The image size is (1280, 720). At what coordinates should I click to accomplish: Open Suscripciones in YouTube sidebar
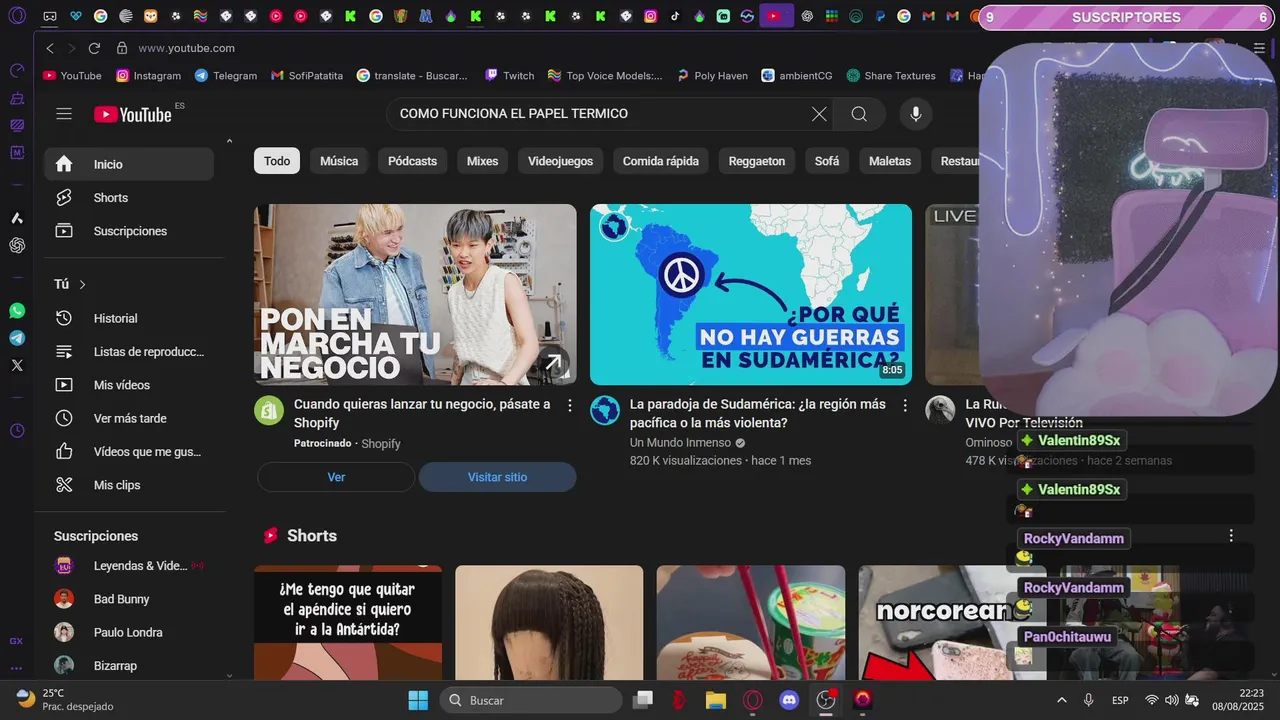[129, 231]
